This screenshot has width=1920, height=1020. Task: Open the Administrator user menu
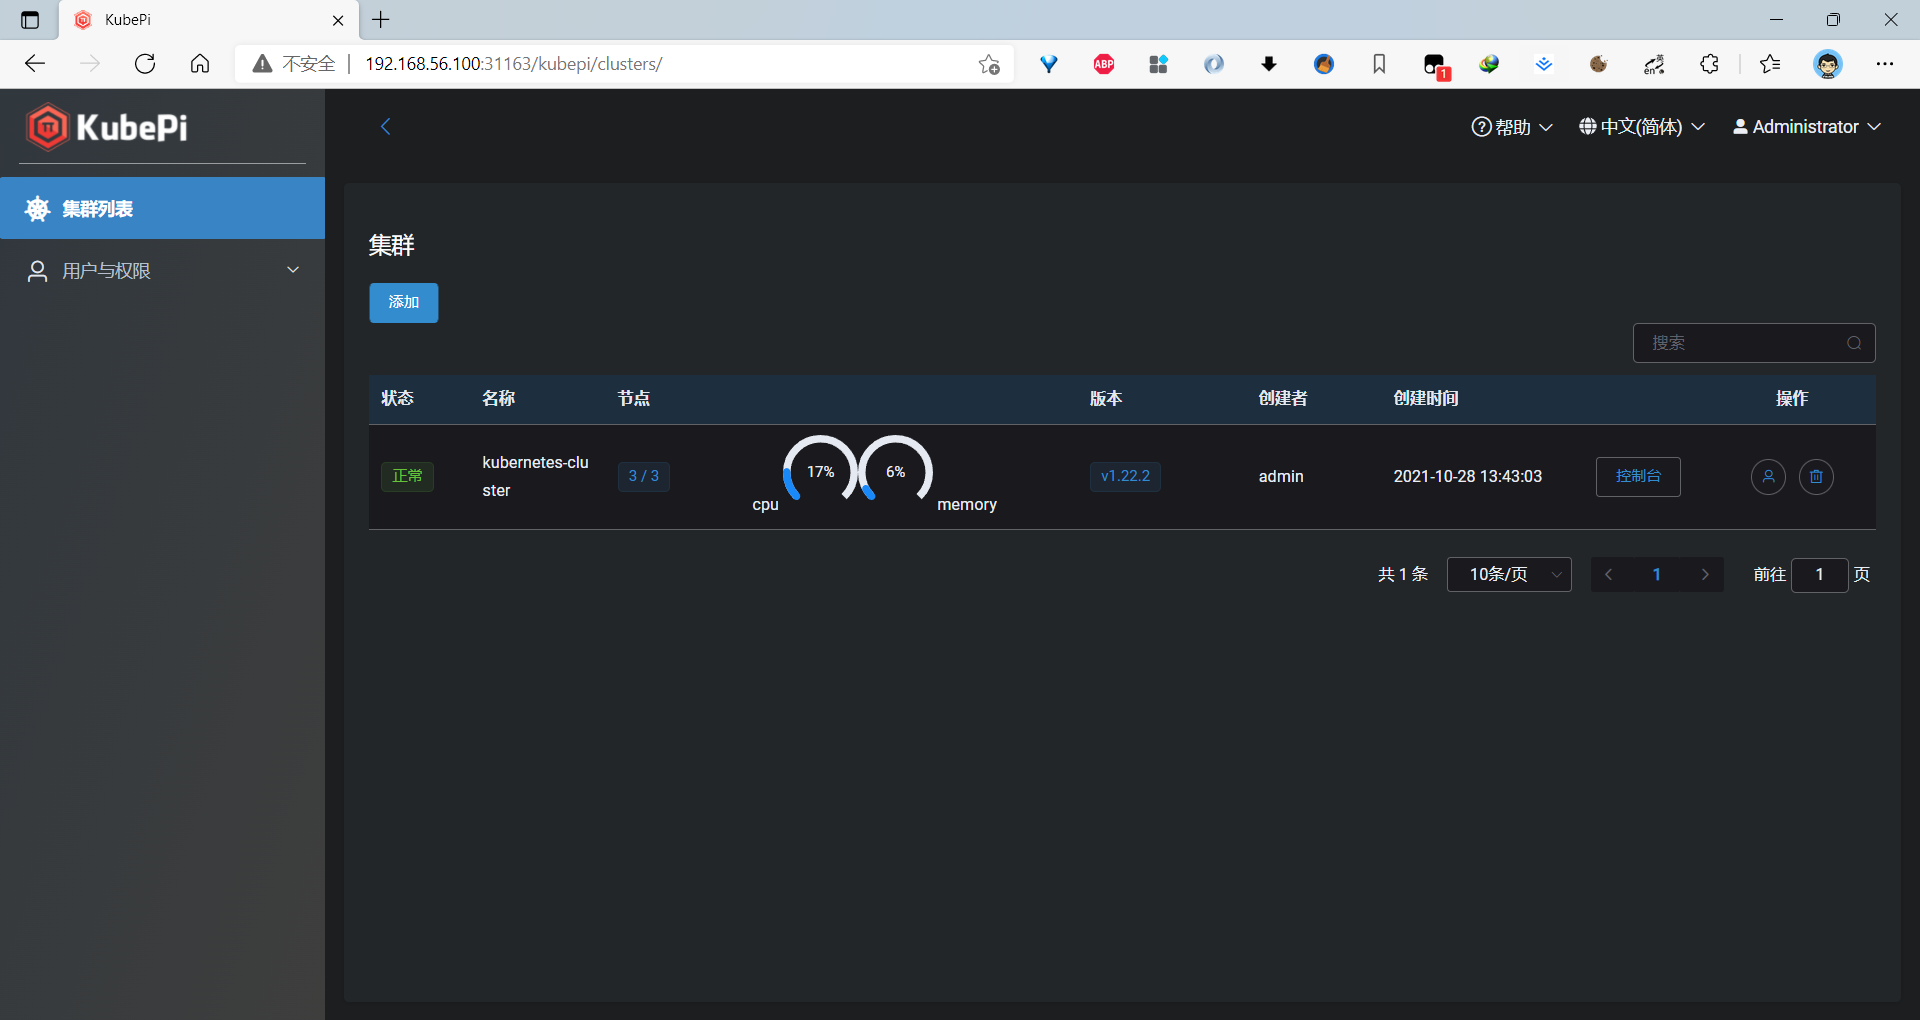(x=1807, y=127)
